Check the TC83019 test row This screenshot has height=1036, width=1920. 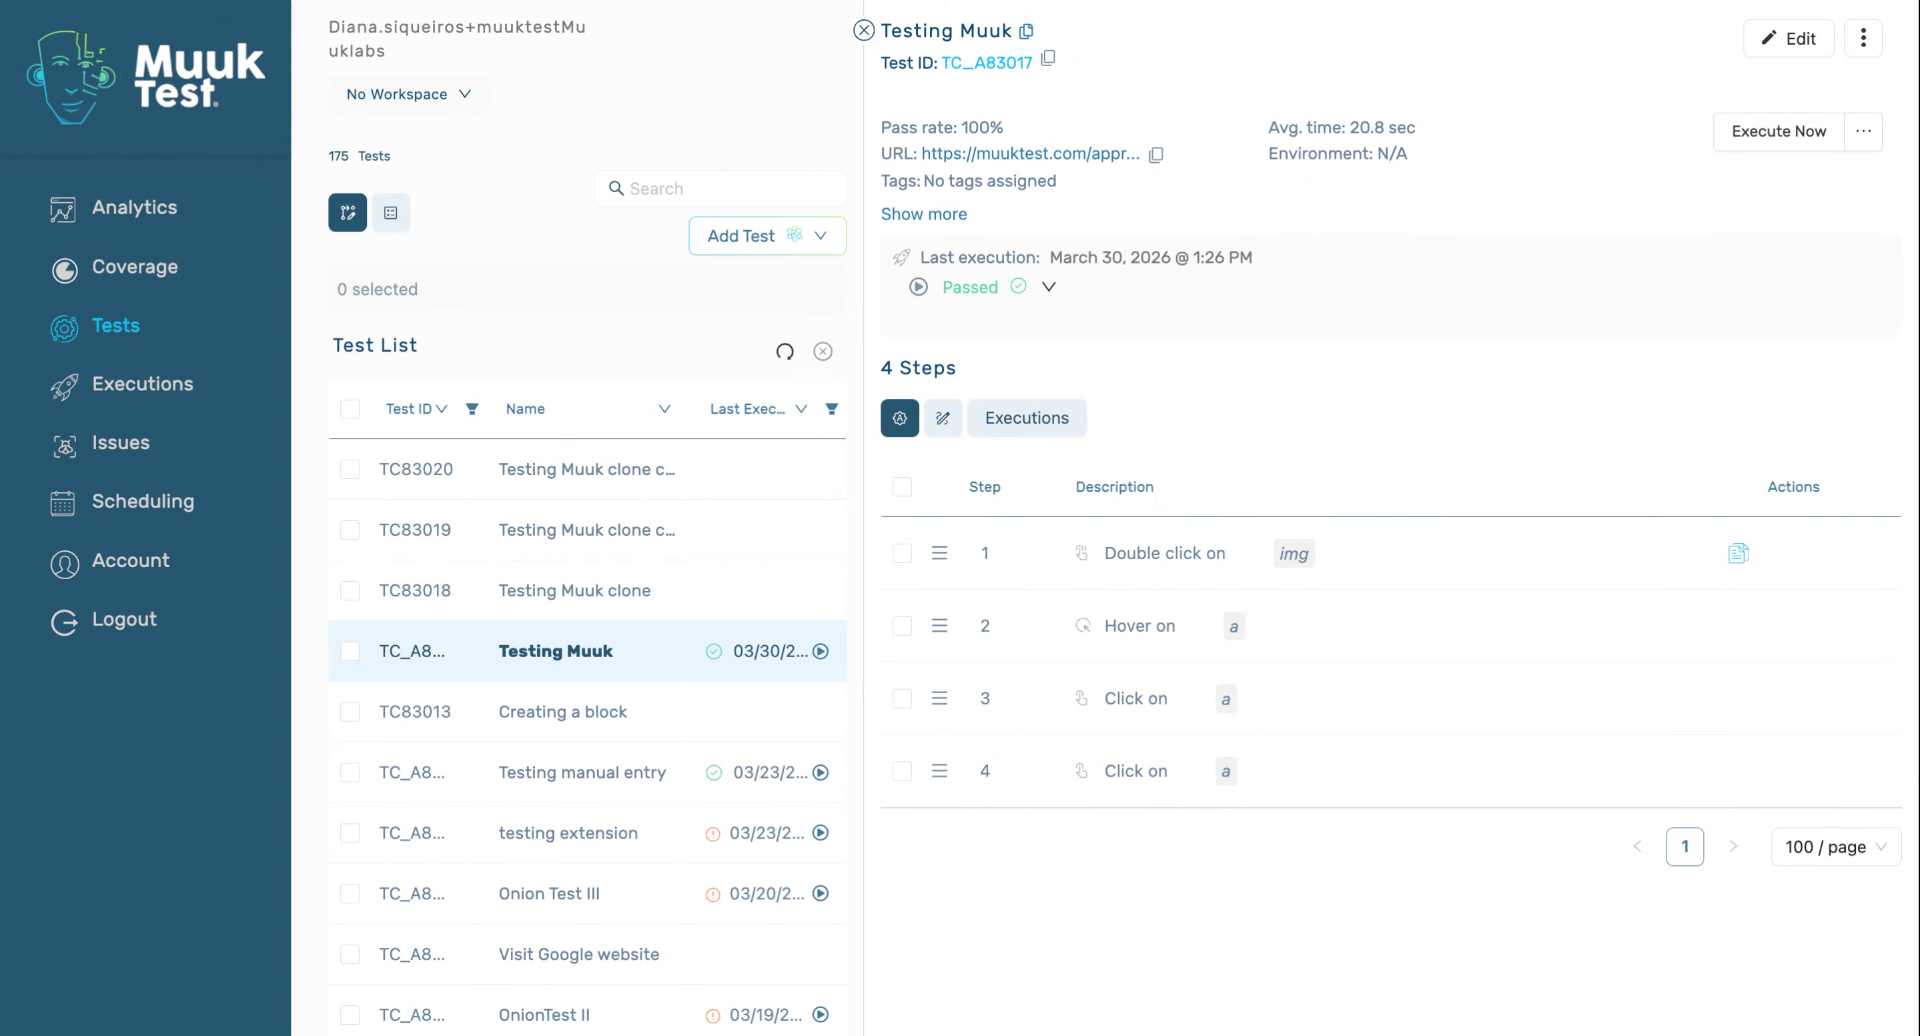click(350, 530)
